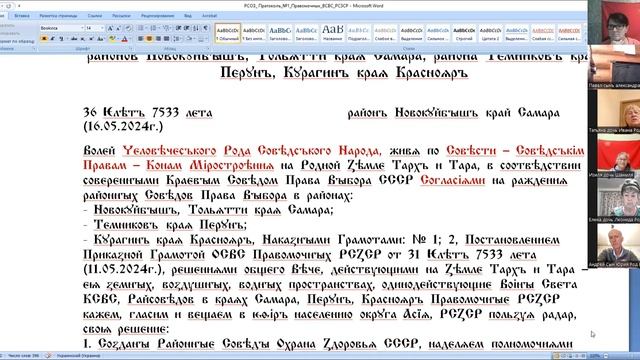Open the Insert (Вставка) ribbon tab
The height and width of the screenshot is (360, 640).
click(x=22, y=16)
